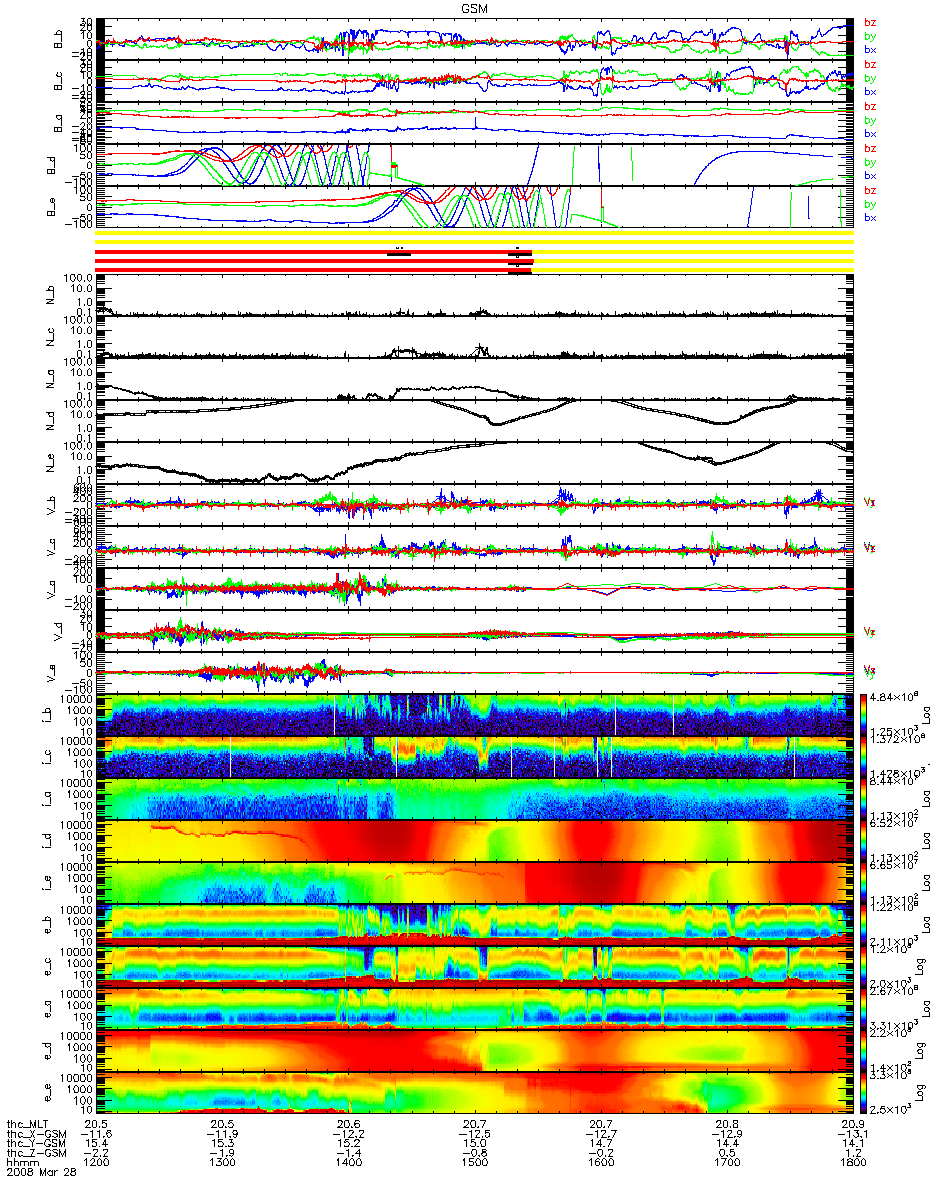Select the bx legend of B_e panel

tap(869, 218)
